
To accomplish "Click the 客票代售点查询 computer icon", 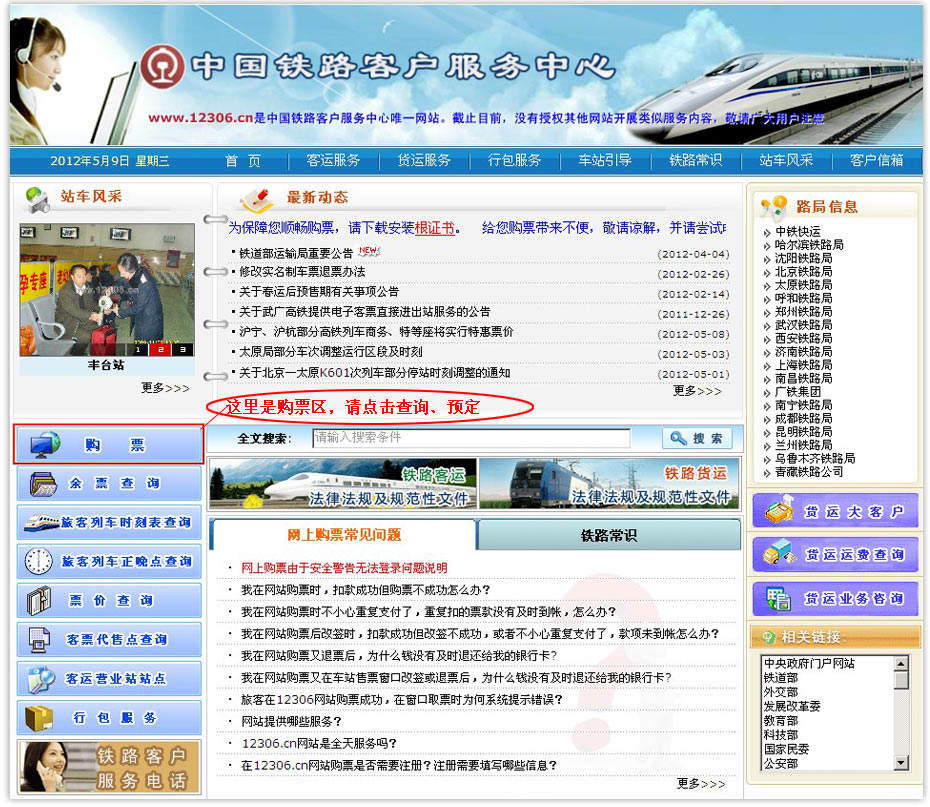I will pyautogui.click(x=39, y=640).
